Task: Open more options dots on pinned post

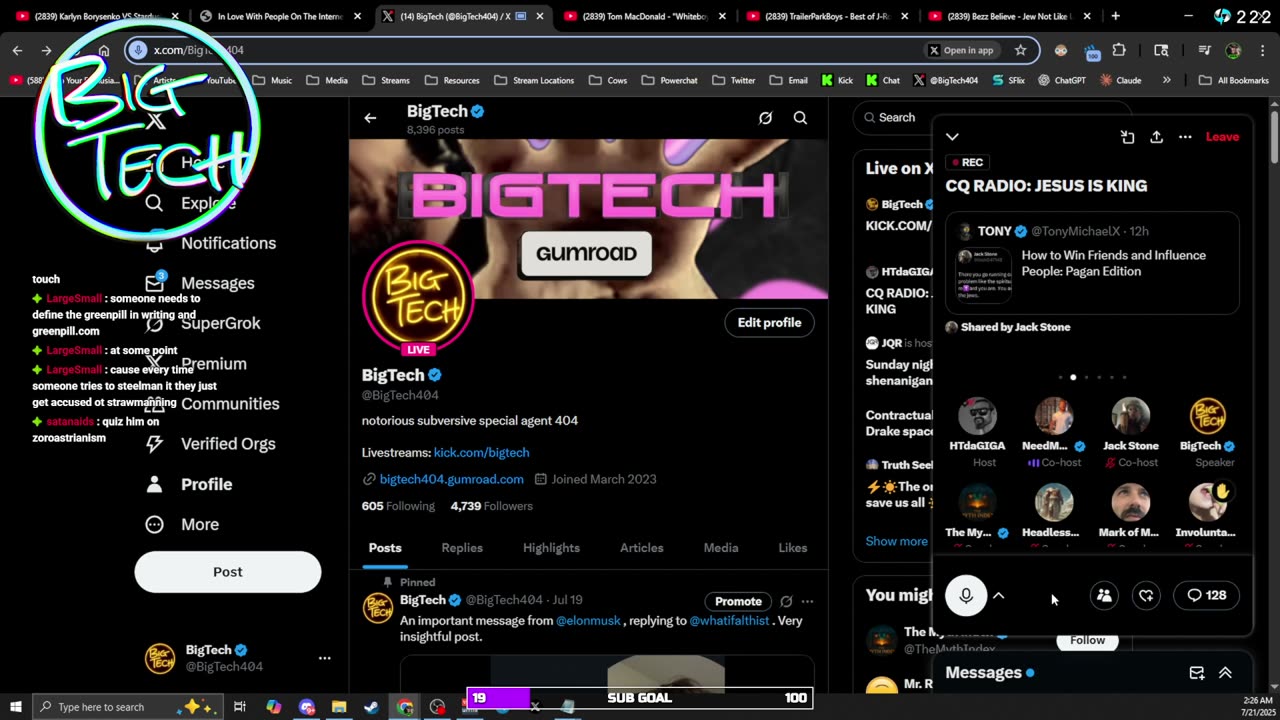Action: tap(807, 601)
